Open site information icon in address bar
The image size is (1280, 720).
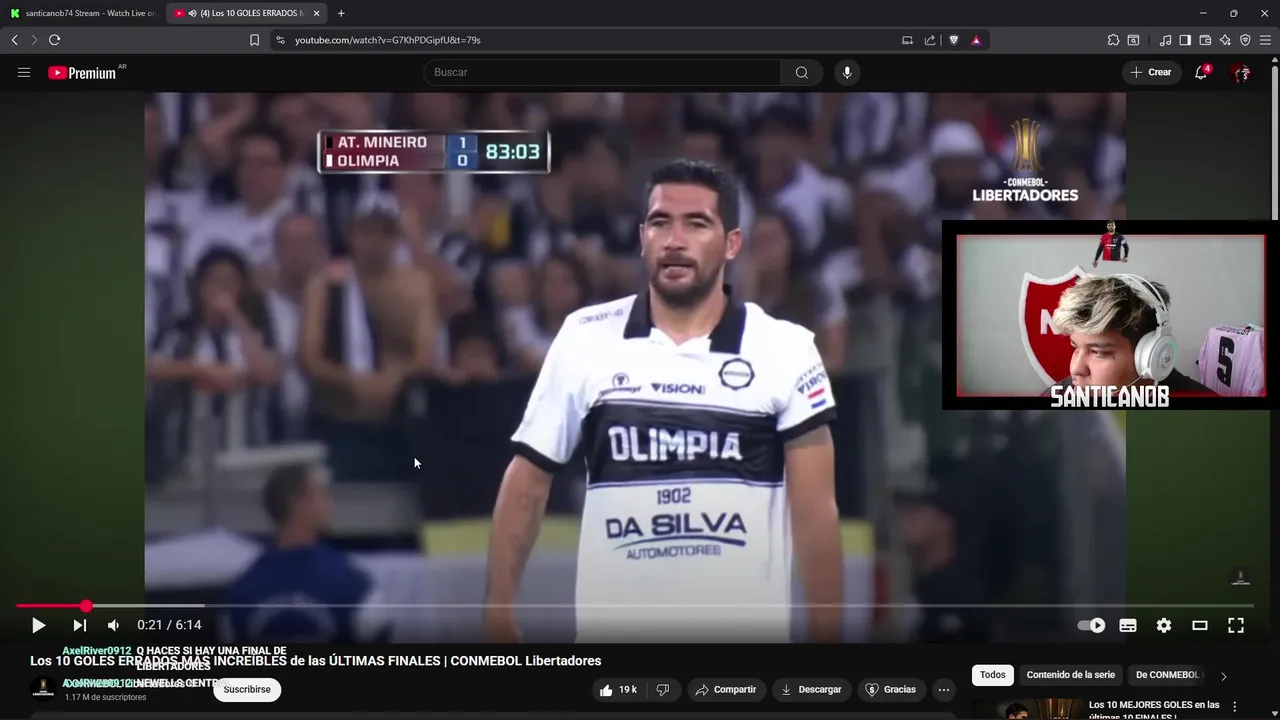coord(280,40)
